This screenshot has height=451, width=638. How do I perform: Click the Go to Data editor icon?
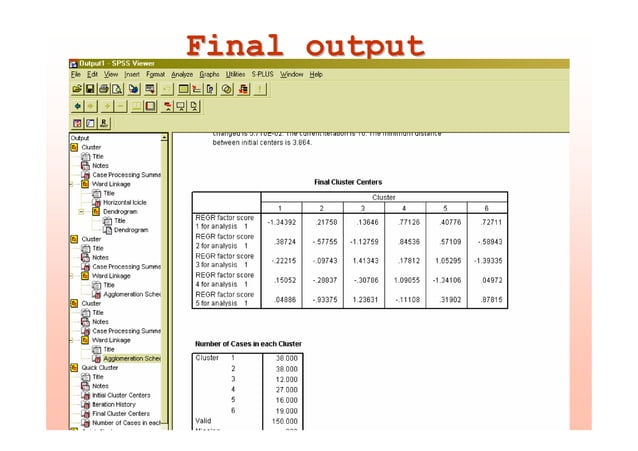(x=184, y=89)
